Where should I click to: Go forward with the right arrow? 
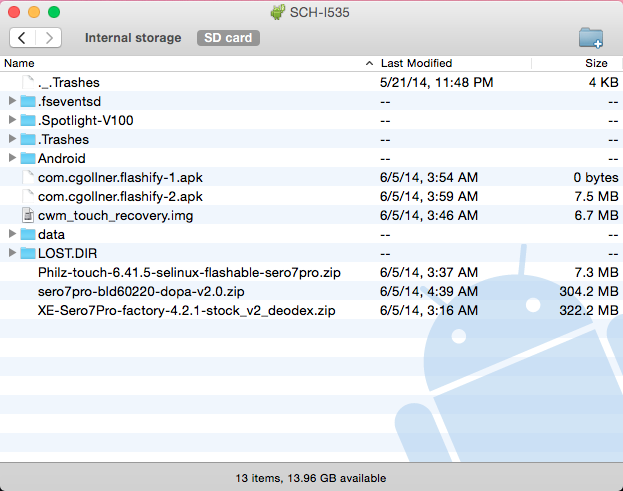click(x=48, y=38)
